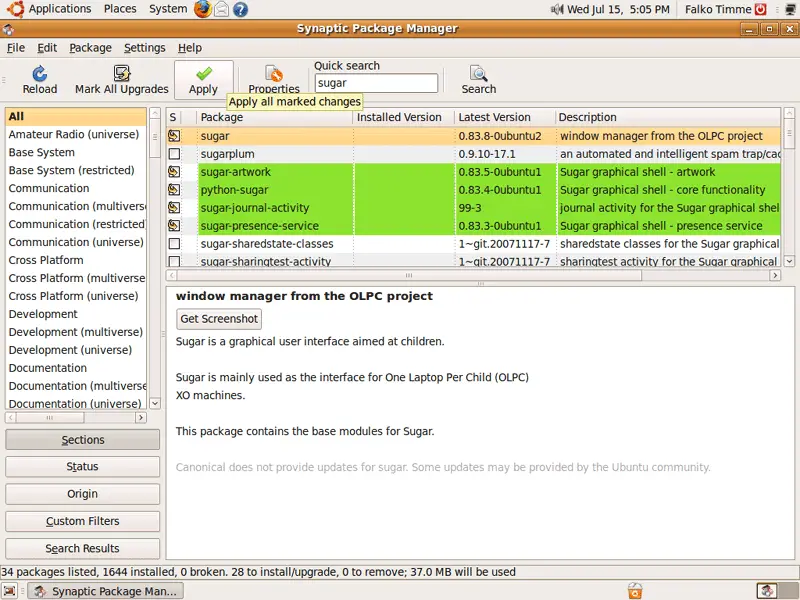Open Custom Filters view

[x=83, y=521]
